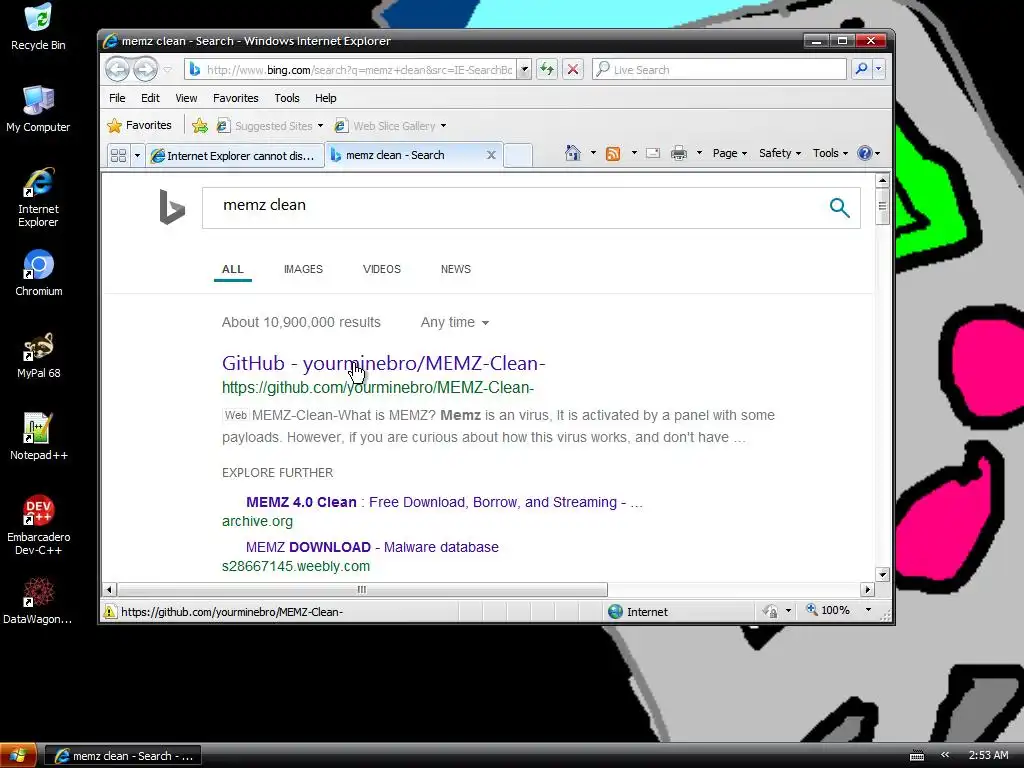Click the status bar warning icon
Viewport: 1024px width, 768px height.
pyautogui.click(x=110, y=611)
